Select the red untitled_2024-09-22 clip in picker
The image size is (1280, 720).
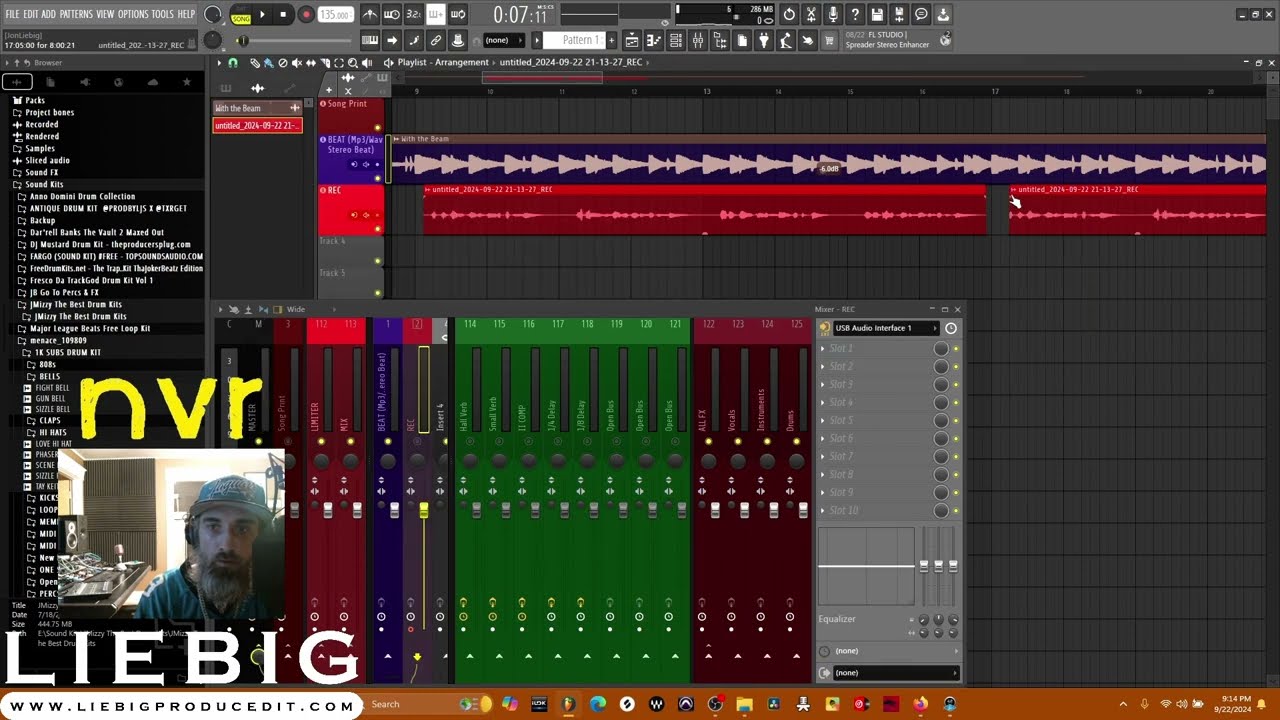(x=257, y=125)
